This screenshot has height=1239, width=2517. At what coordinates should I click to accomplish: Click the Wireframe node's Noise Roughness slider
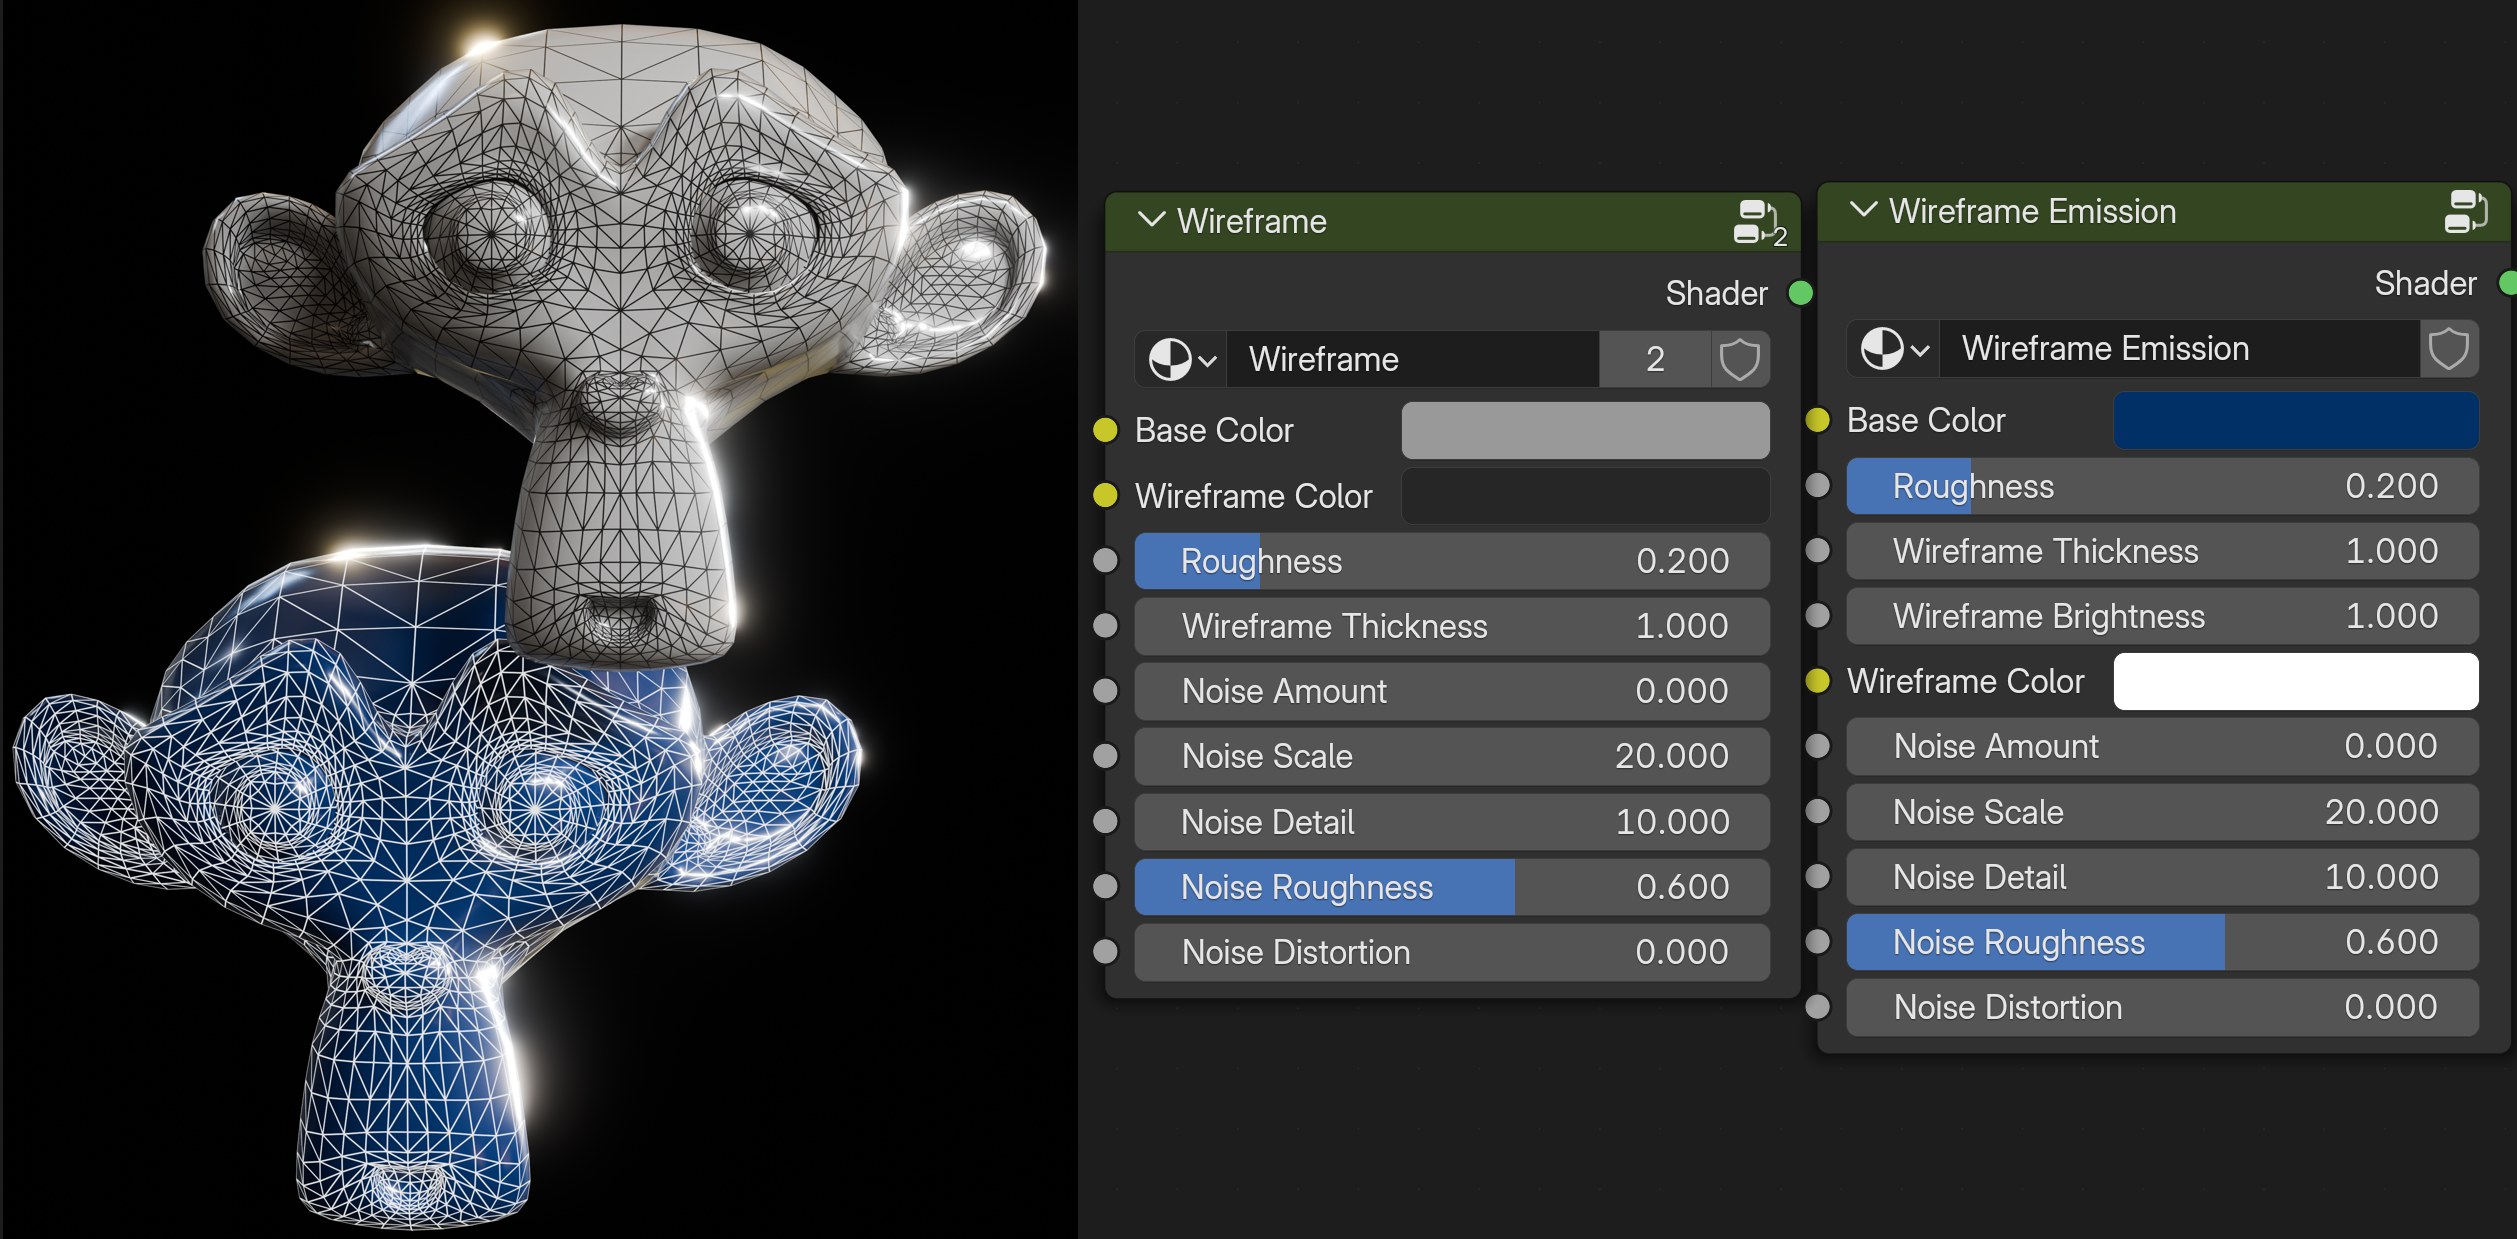1451,887
